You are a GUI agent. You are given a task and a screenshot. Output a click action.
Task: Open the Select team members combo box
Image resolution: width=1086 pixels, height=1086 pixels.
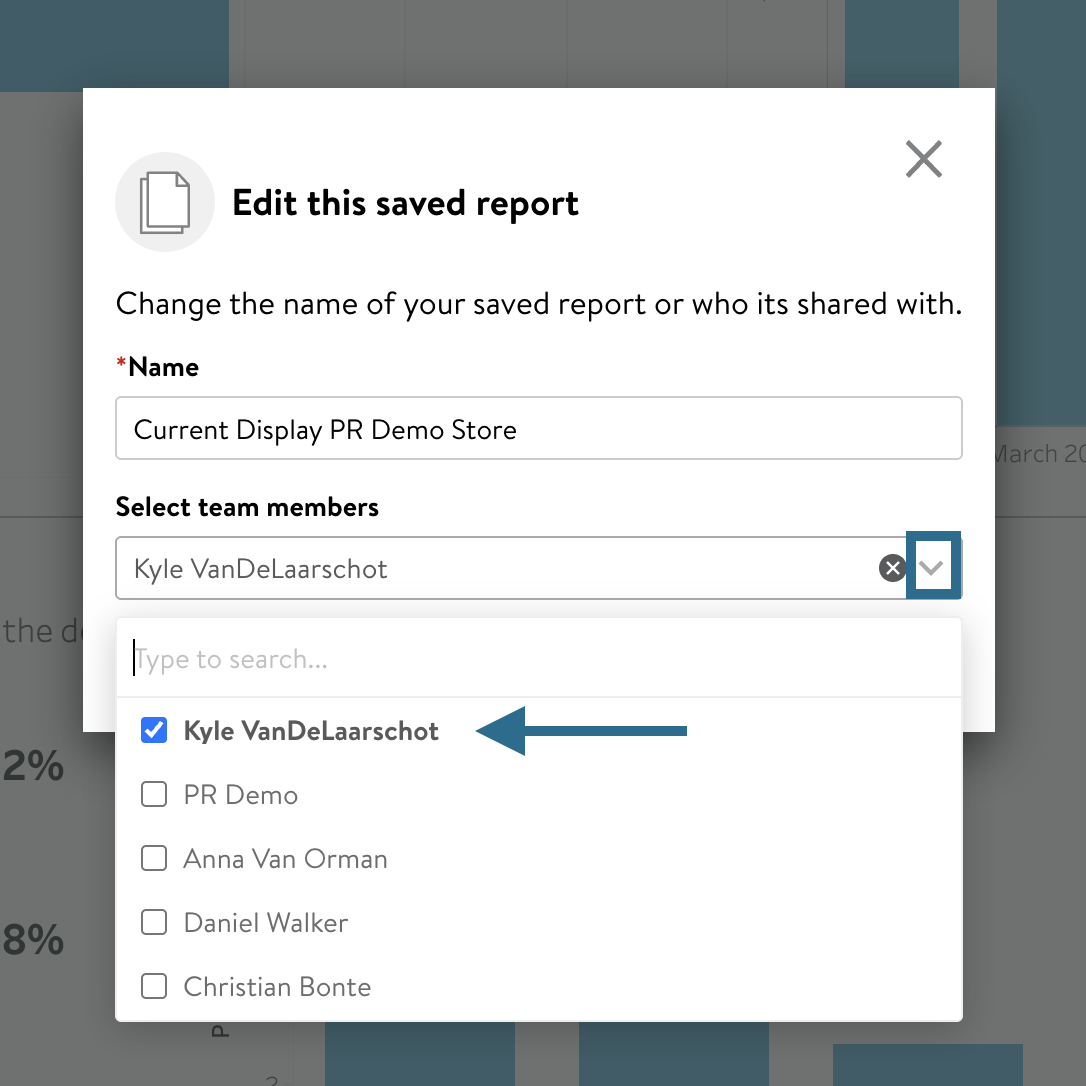click(x=490, y=569)
